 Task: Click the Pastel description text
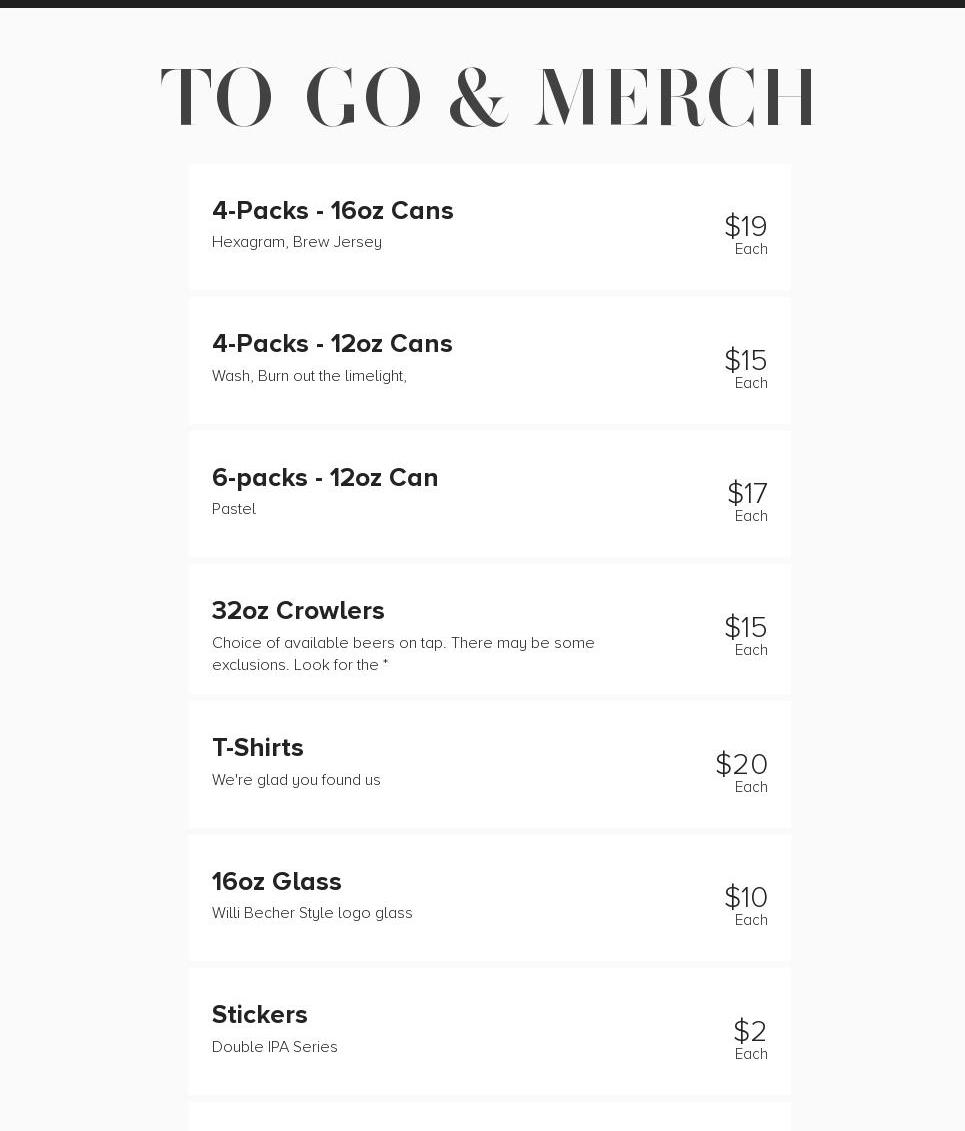[234, 509]
